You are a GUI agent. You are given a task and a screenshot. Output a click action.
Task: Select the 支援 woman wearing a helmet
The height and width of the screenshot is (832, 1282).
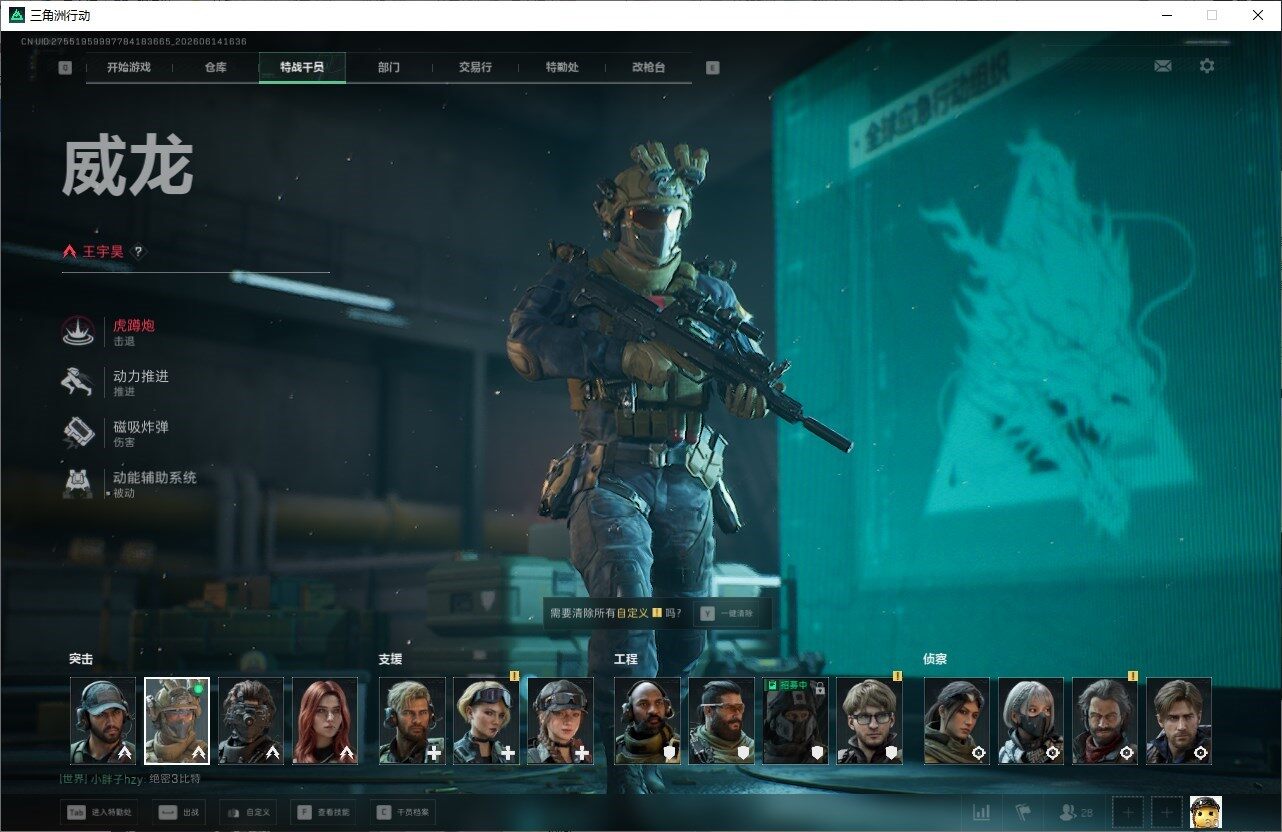click(560, 721)
